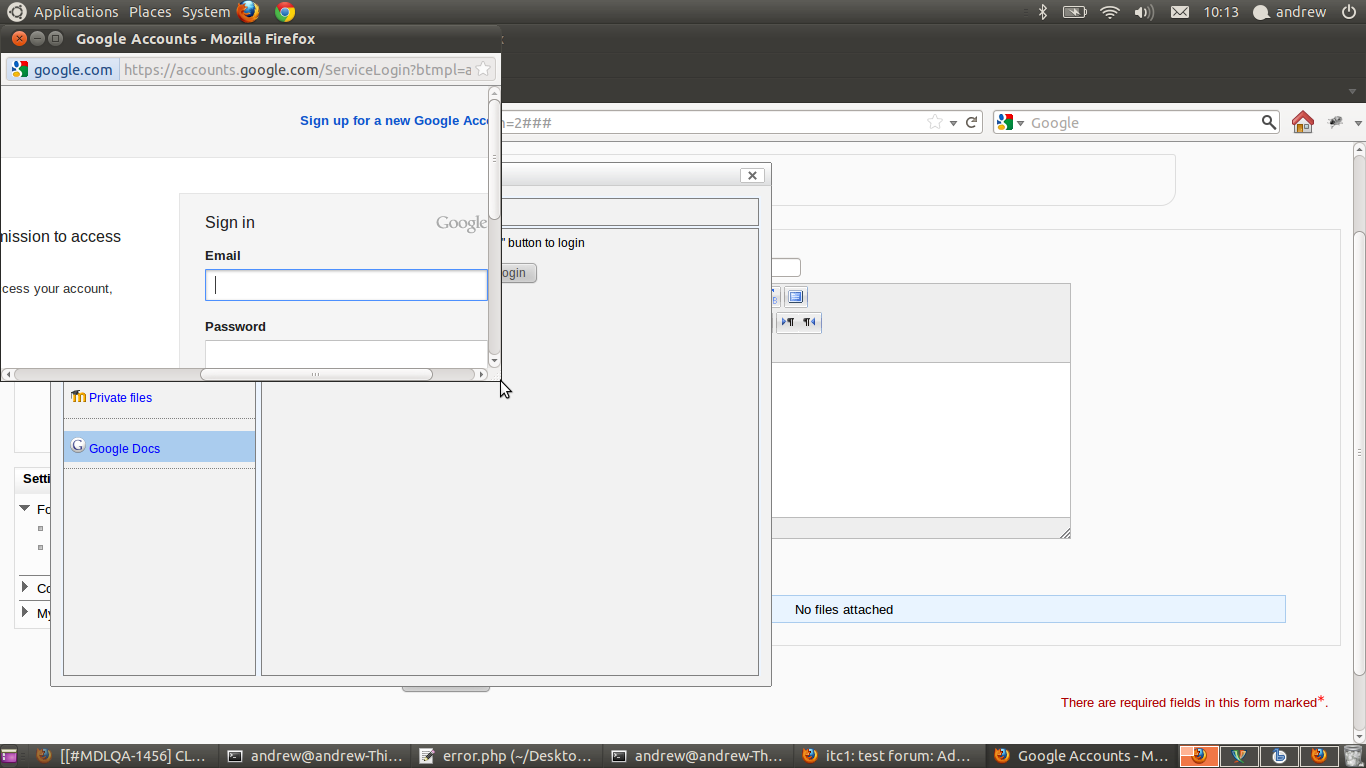This screenshot has height=768, width=1366.
Task: Launch Firefox from the top panel
Action: 248,12
